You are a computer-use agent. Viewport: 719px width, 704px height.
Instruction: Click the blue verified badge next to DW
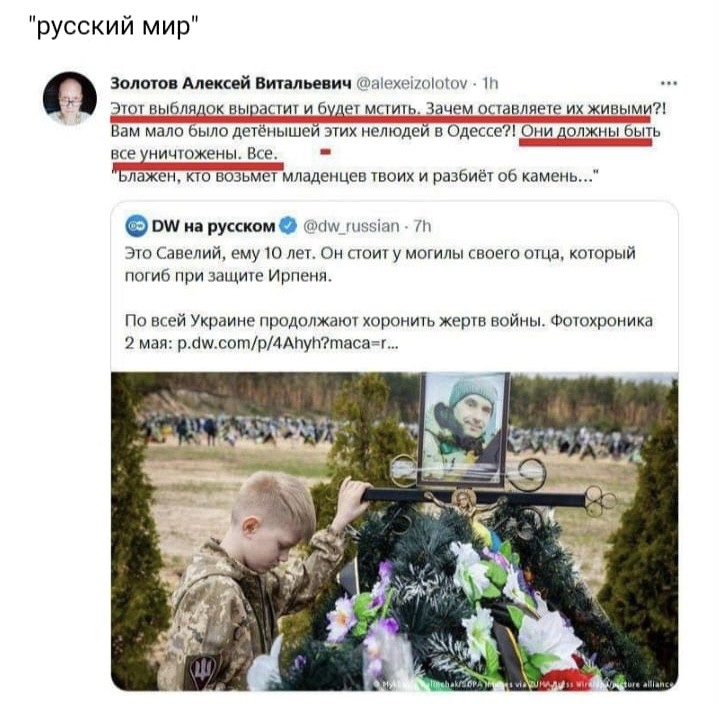tap(288, 226)
